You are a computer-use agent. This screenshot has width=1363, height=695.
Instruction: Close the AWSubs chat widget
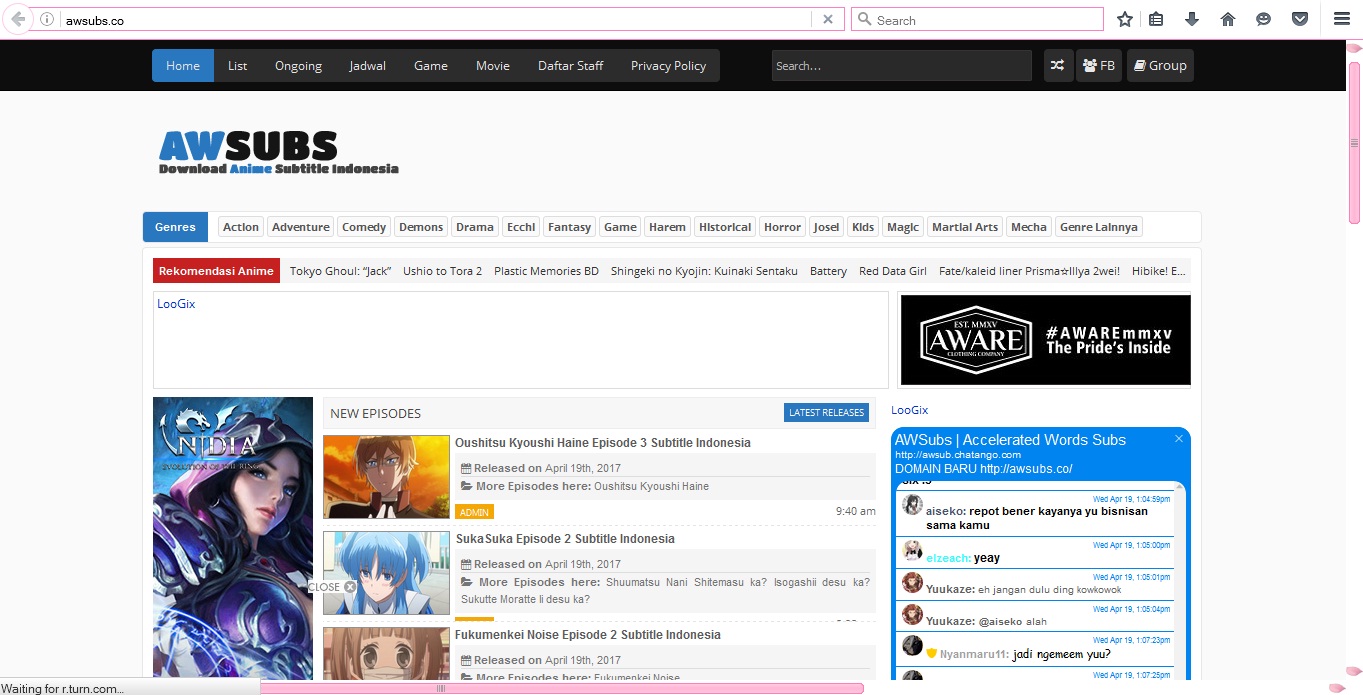point(1179,439)
